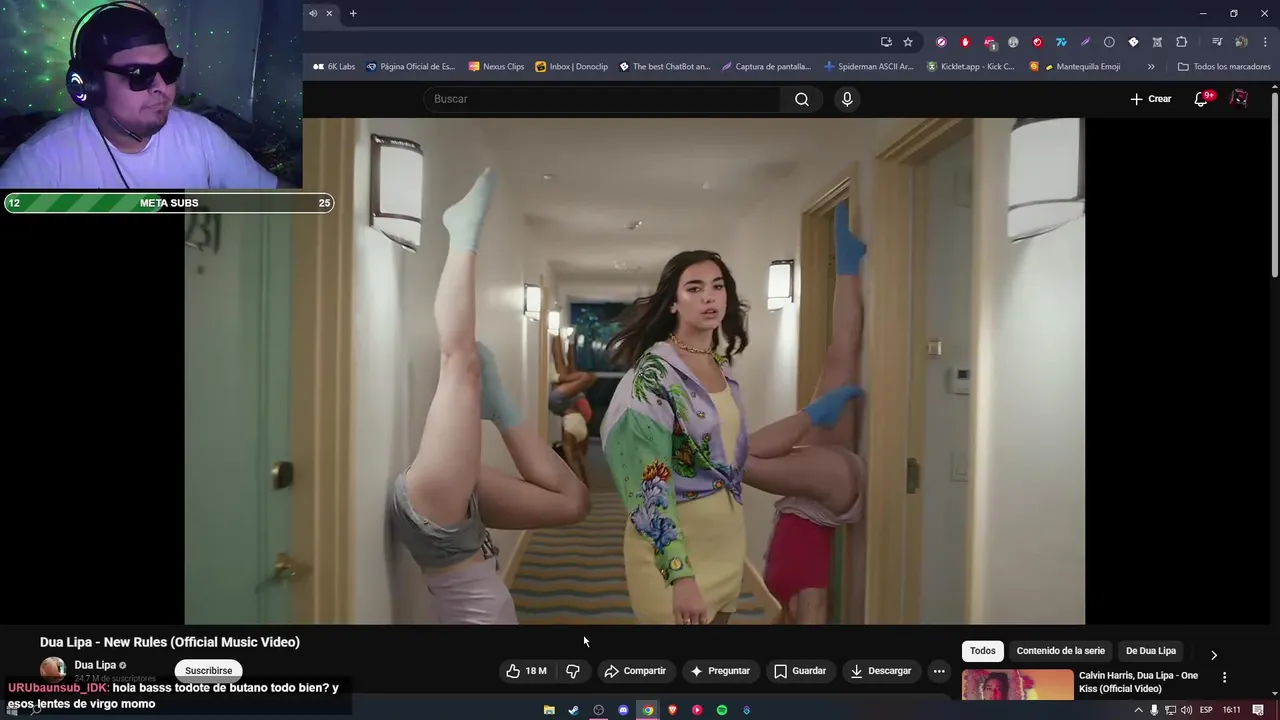Open the media controls music note icon

coord(1217,42)
